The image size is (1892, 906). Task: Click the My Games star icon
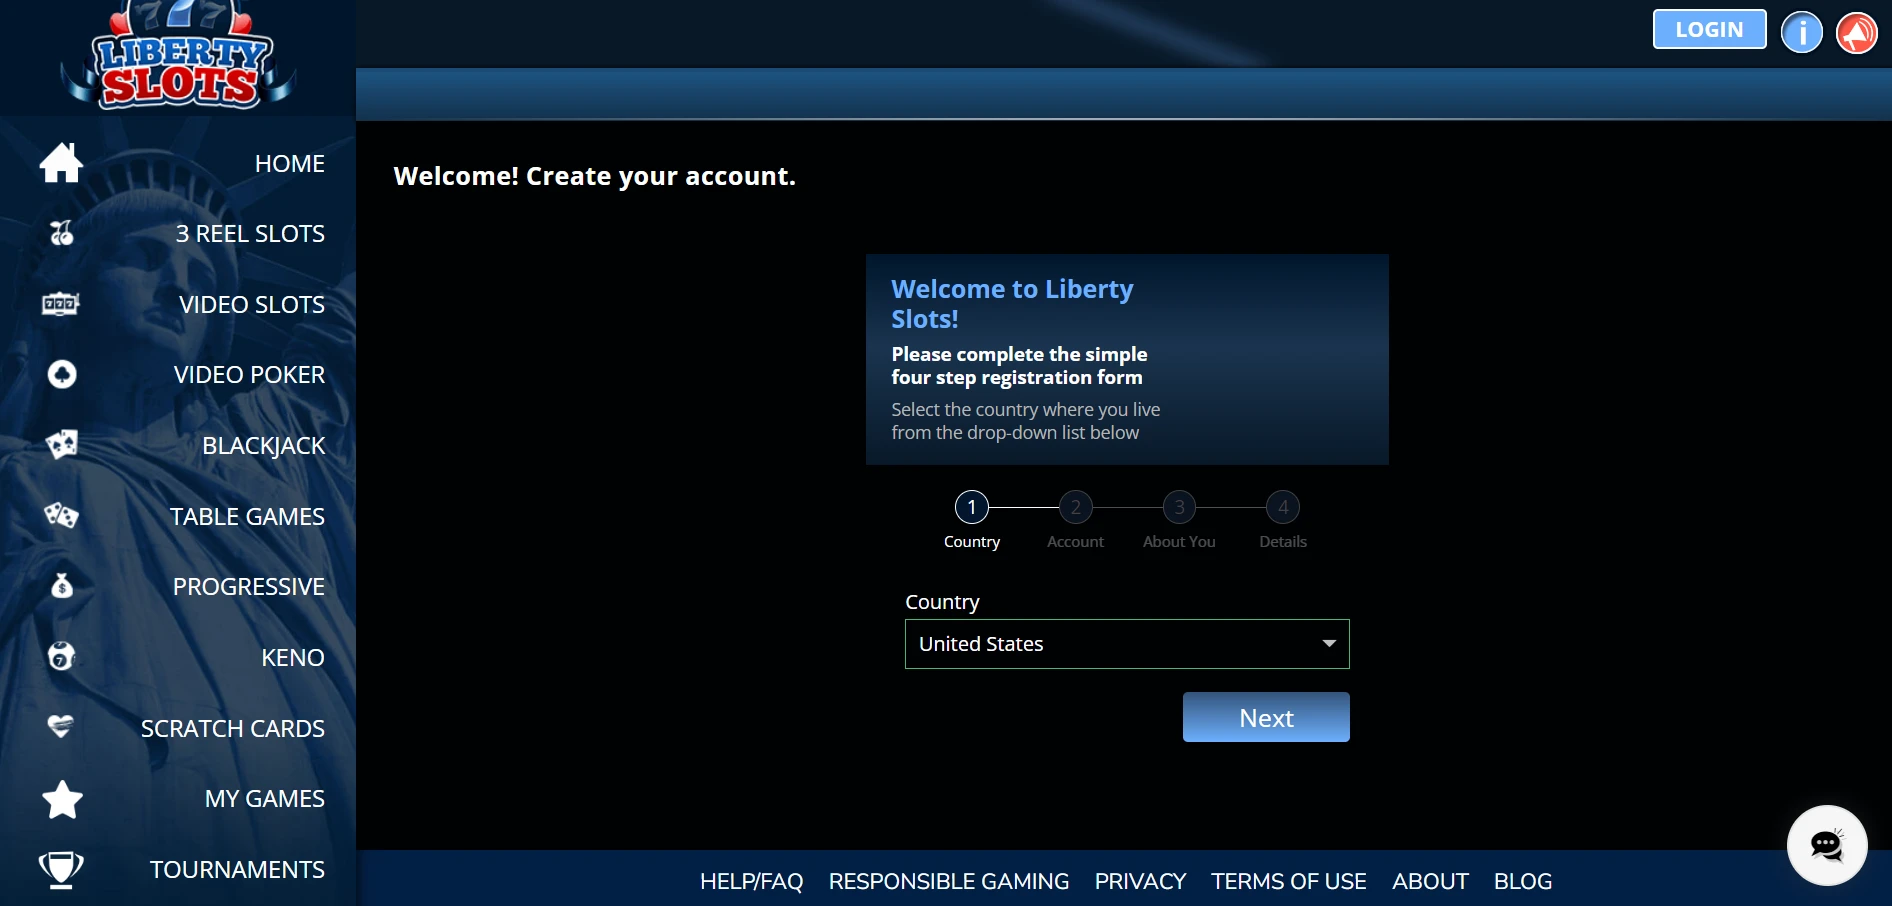point(62,799)
